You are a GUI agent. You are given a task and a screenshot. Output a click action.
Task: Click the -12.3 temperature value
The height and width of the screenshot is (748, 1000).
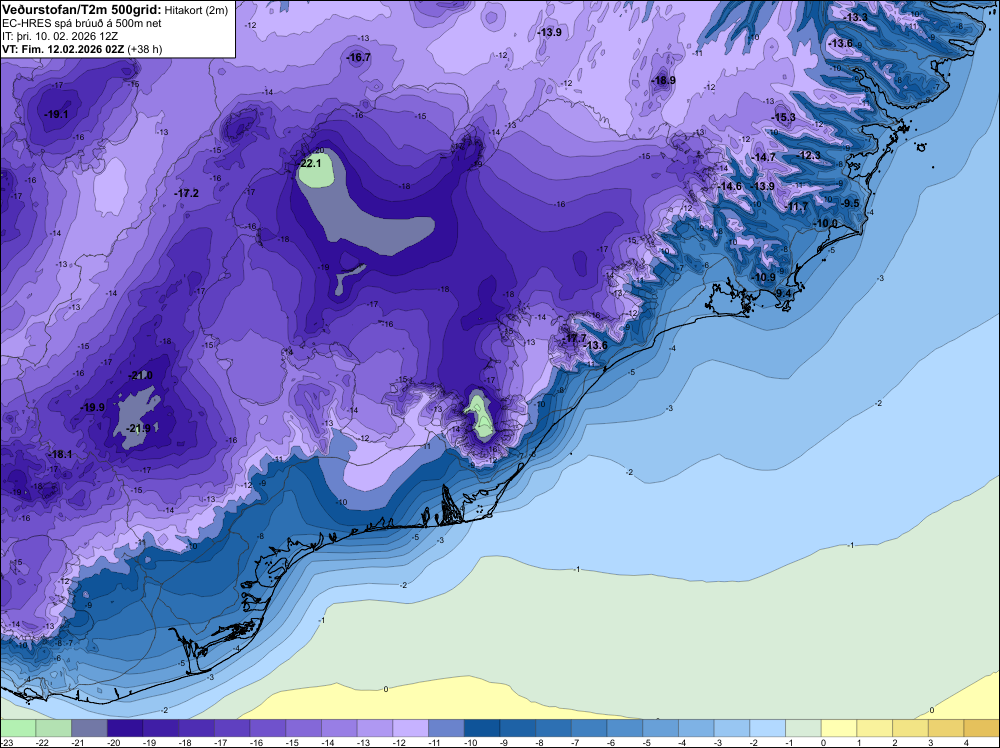pyautogui.click(x=809, y=156)
